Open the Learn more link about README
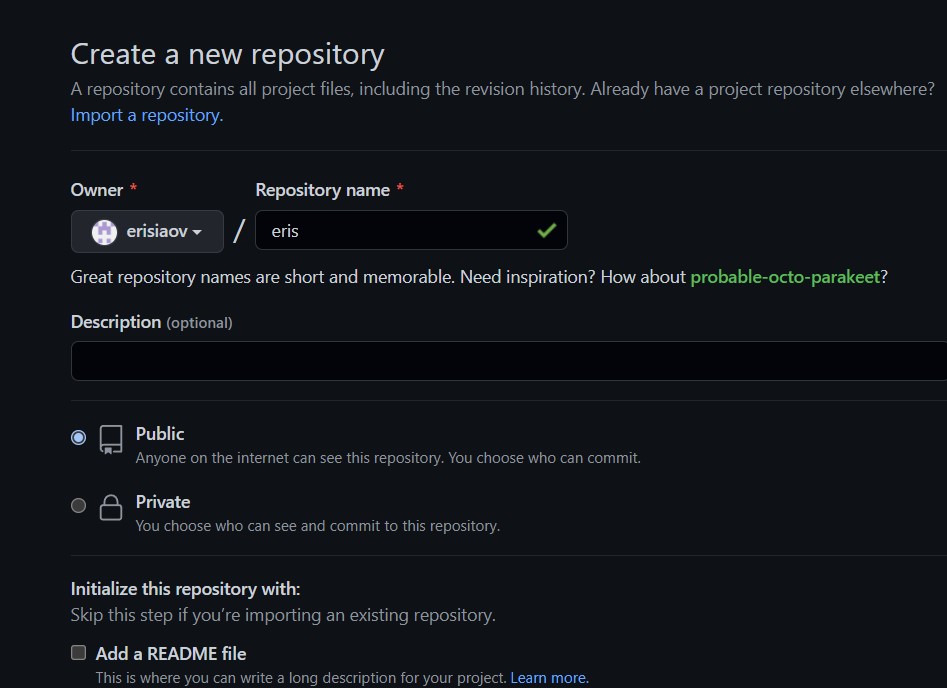Viewport: 947px width, 688px height. point(550,678)
